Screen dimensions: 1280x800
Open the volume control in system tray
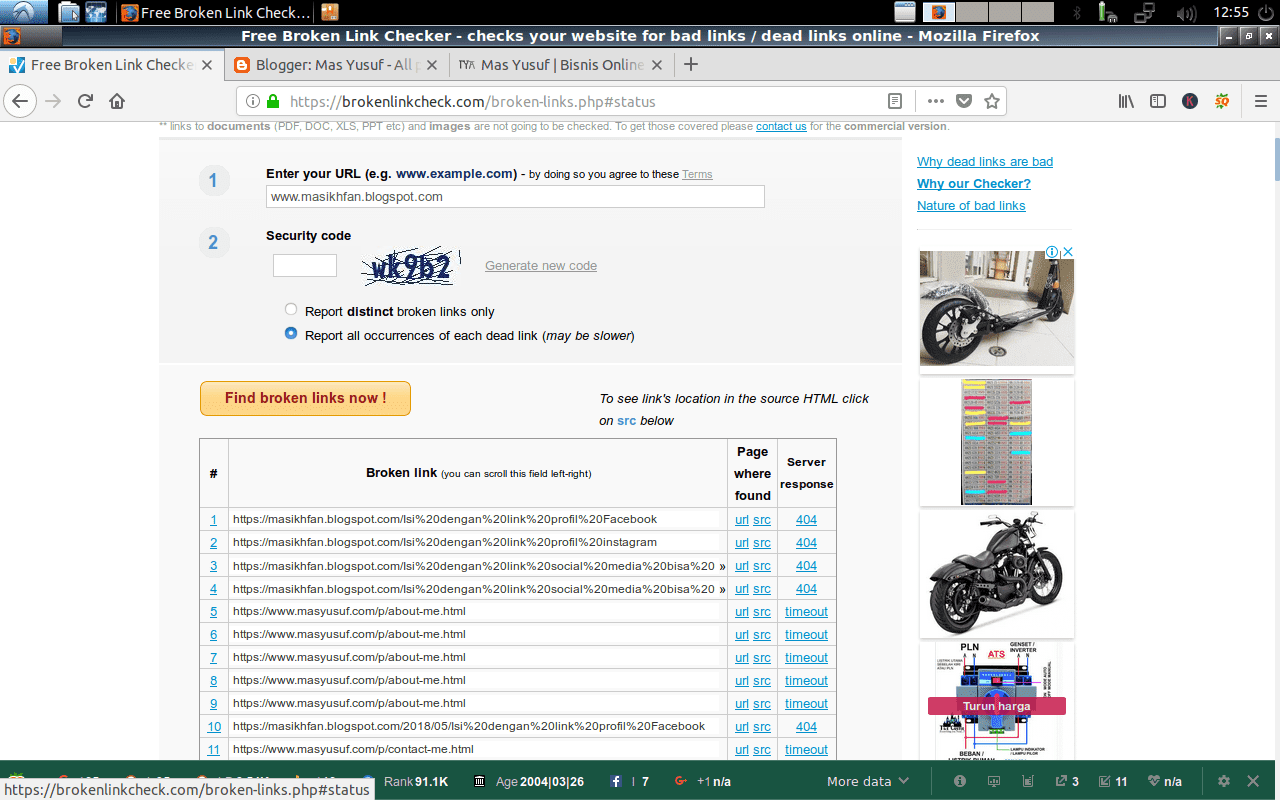pos(1187,13)
